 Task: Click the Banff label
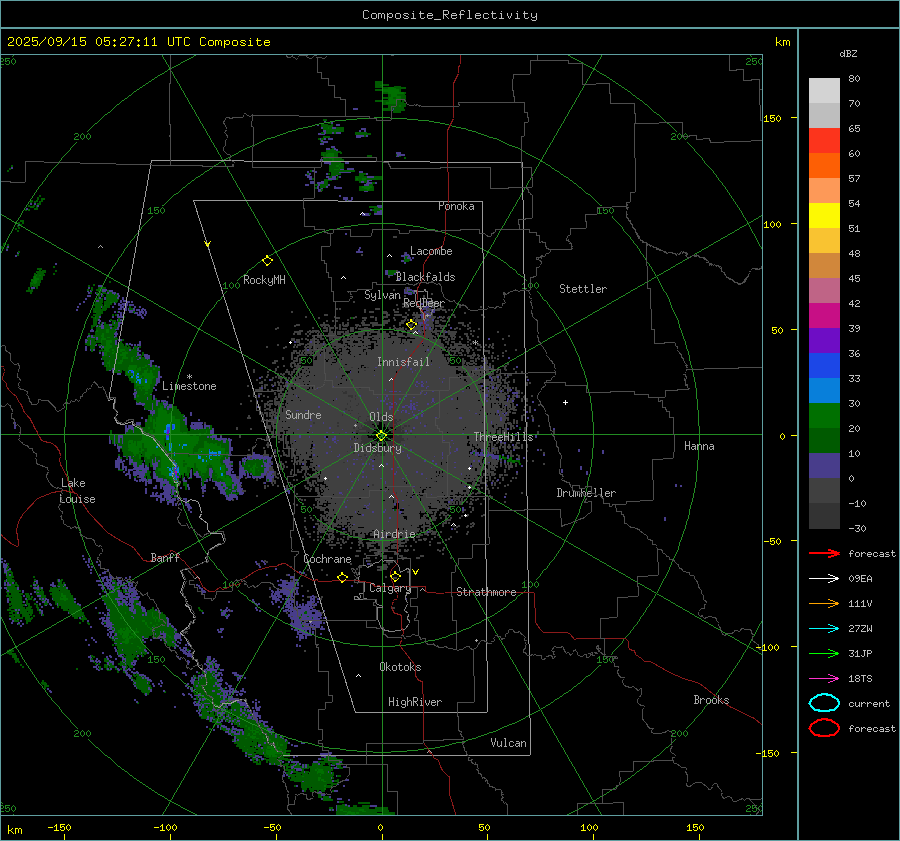click(x=165, y=557)
